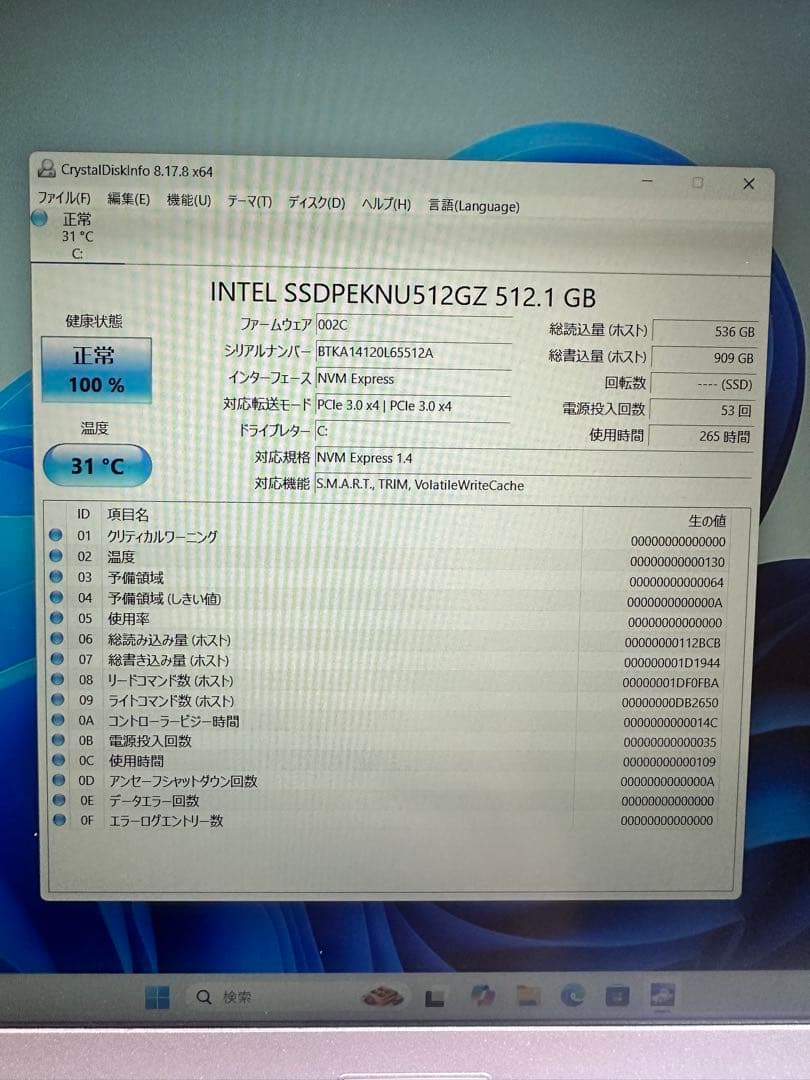
Task: Click the taskbar search box
Action: pos(240,996)
